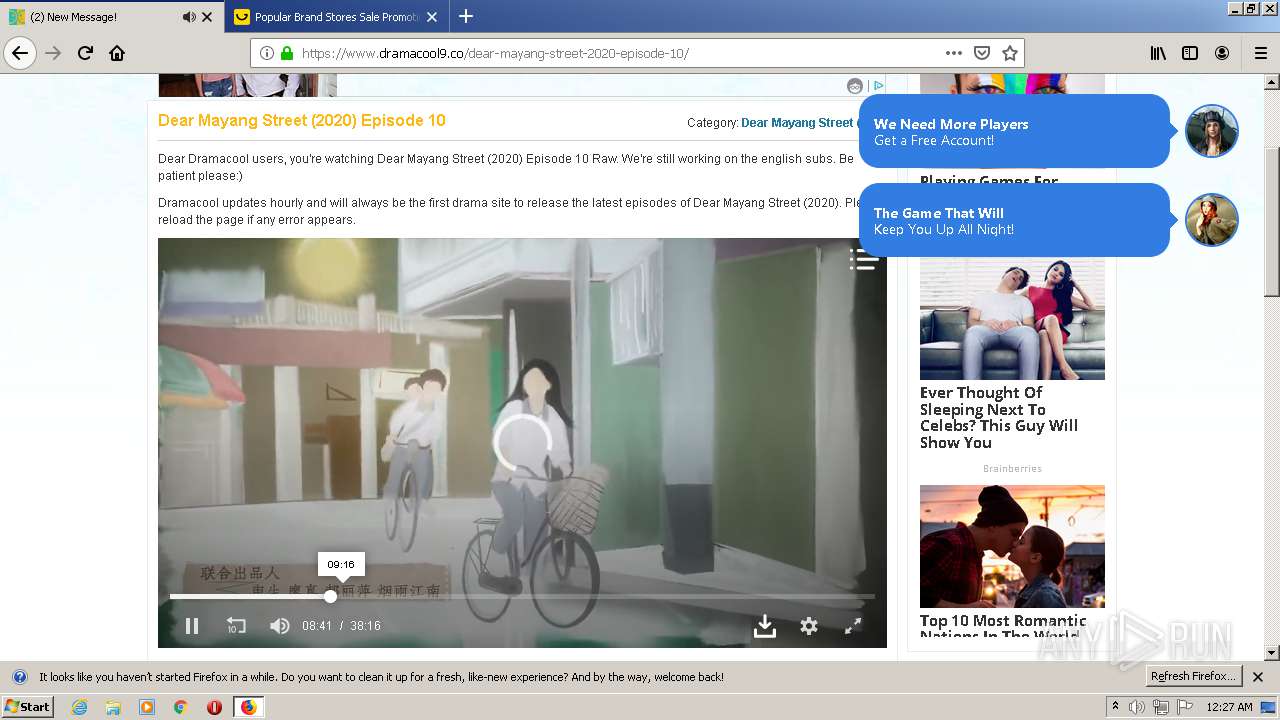This screenshot has height=720, width=1280.
Task: Open video player settings gear
Action: click(809, 626)
